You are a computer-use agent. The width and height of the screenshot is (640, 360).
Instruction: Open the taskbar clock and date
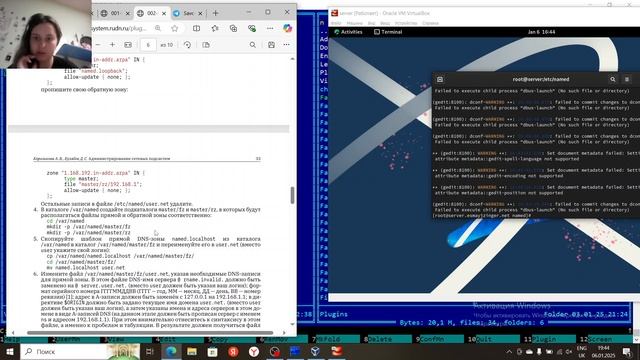point(603,351)
